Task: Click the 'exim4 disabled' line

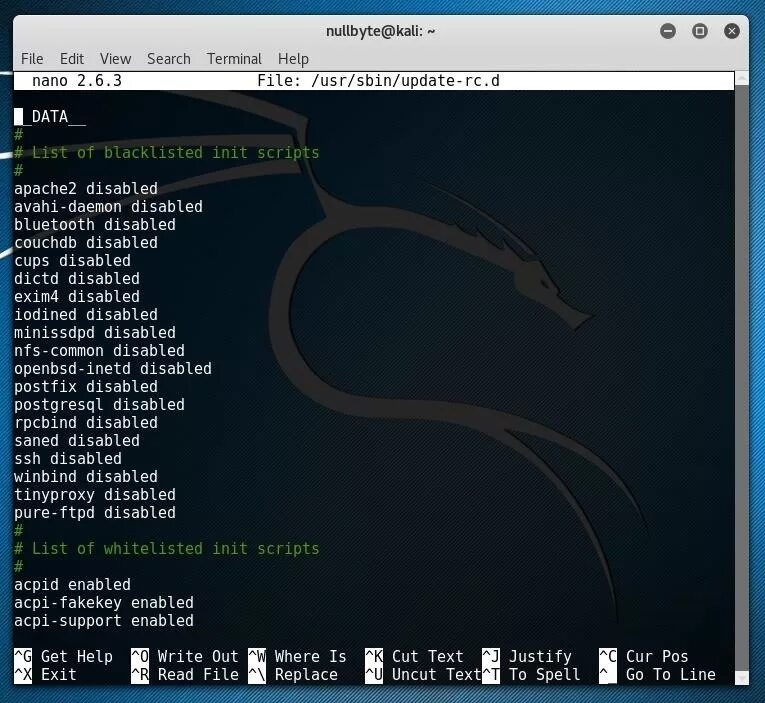Action: [x=77, y=297]
